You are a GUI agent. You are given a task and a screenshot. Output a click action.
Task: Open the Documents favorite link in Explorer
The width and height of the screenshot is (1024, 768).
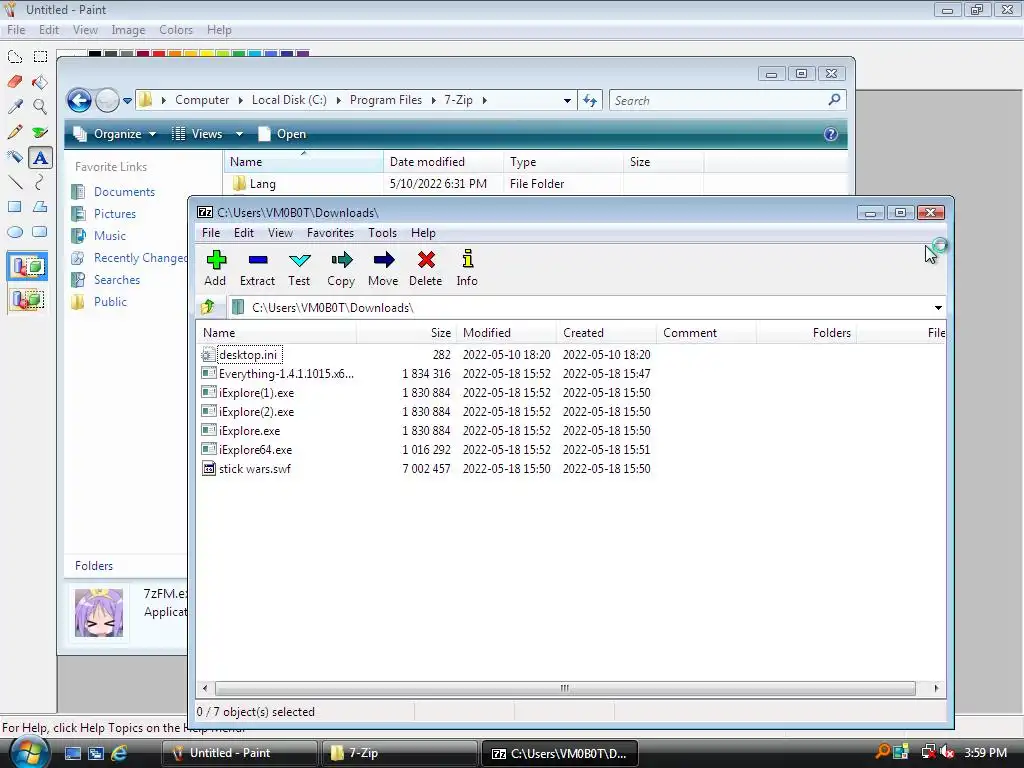click(124, 192)
